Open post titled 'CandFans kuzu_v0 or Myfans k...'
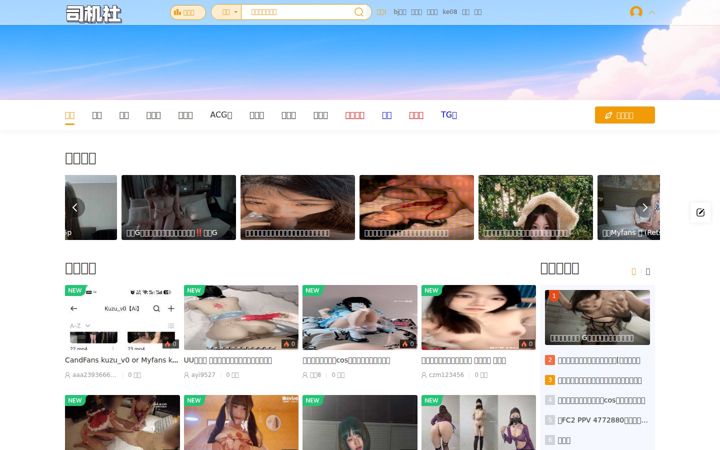 tap(122, 360)
